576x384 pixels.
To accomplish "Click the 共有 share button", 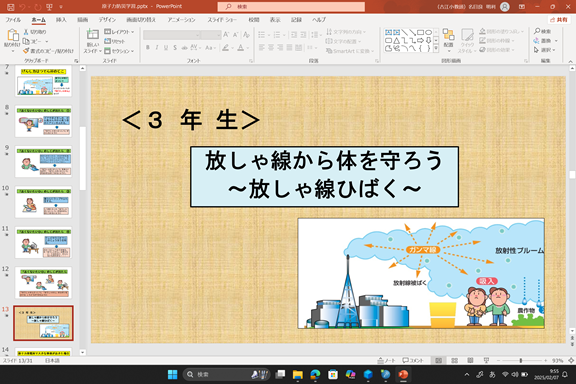I will coord(558,19).
